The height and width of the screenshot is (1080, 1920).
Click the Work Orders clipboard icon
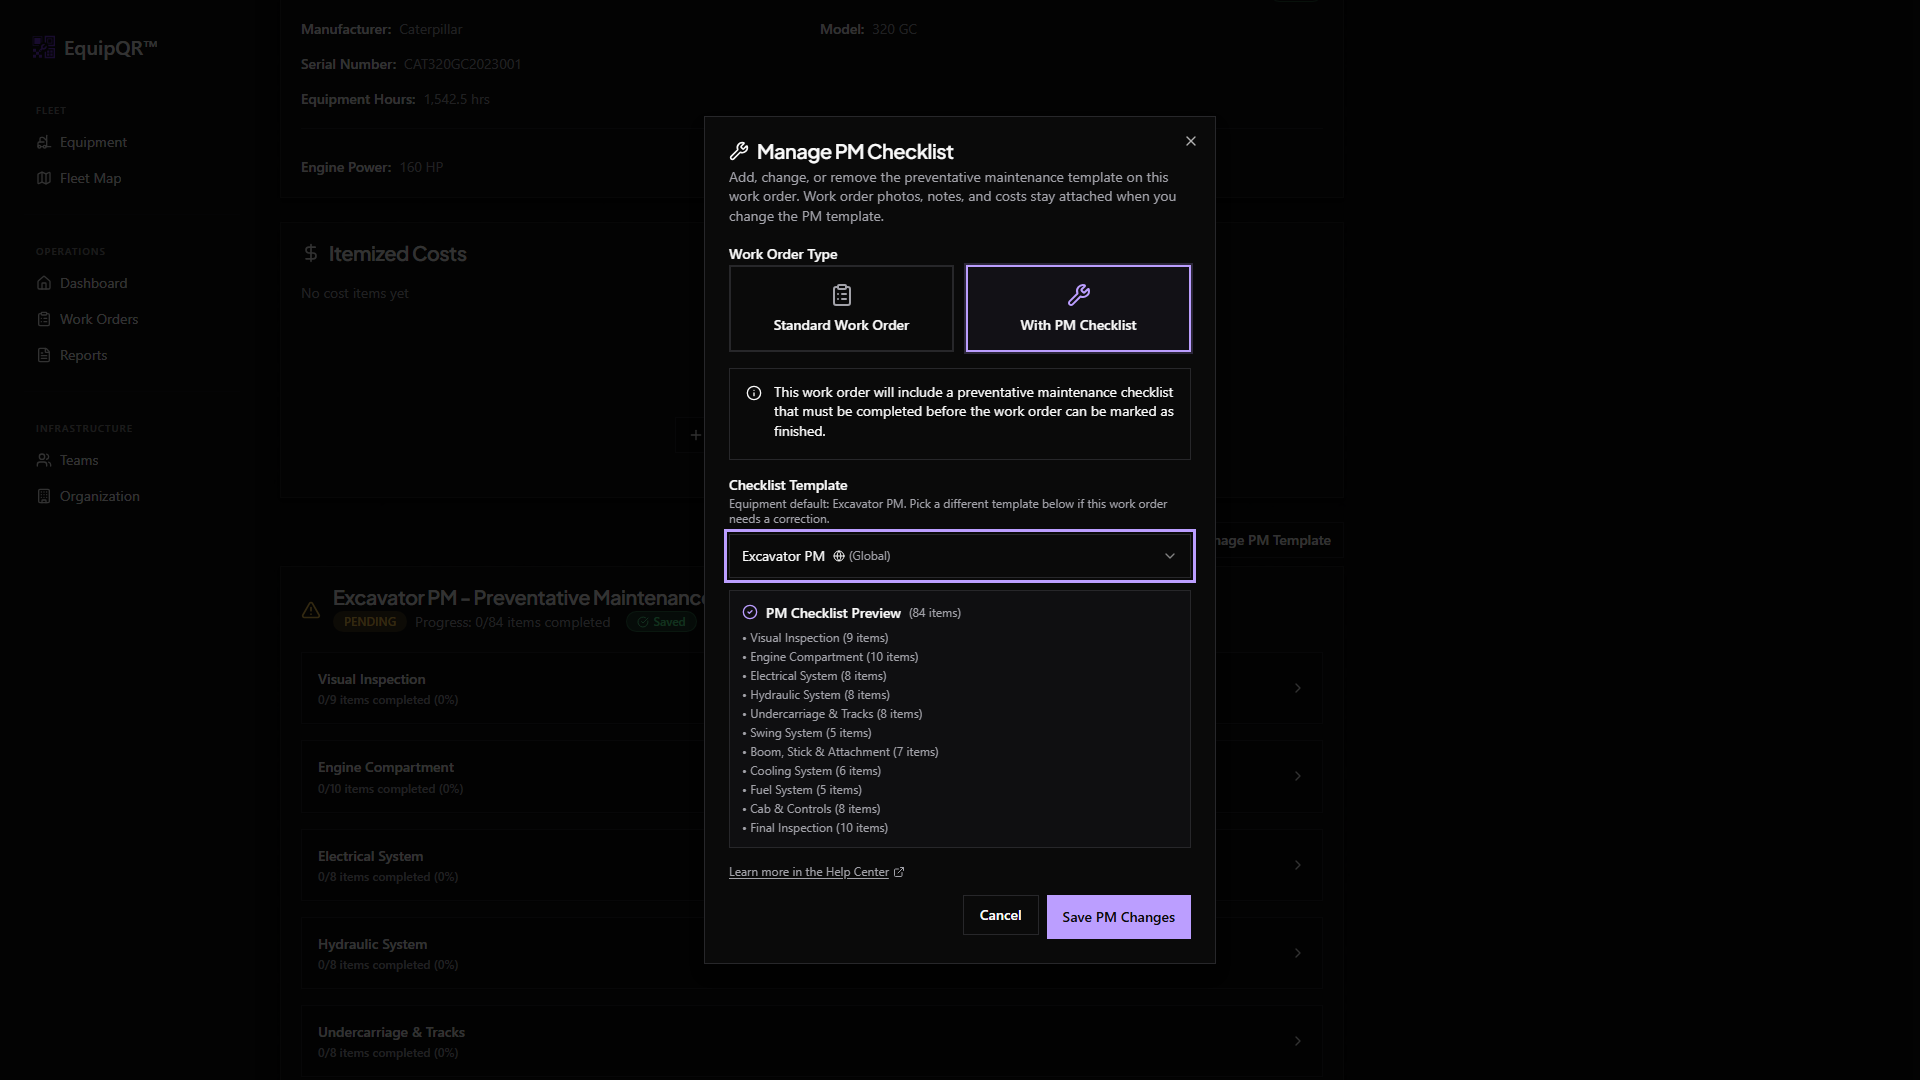tap(43, 319)
